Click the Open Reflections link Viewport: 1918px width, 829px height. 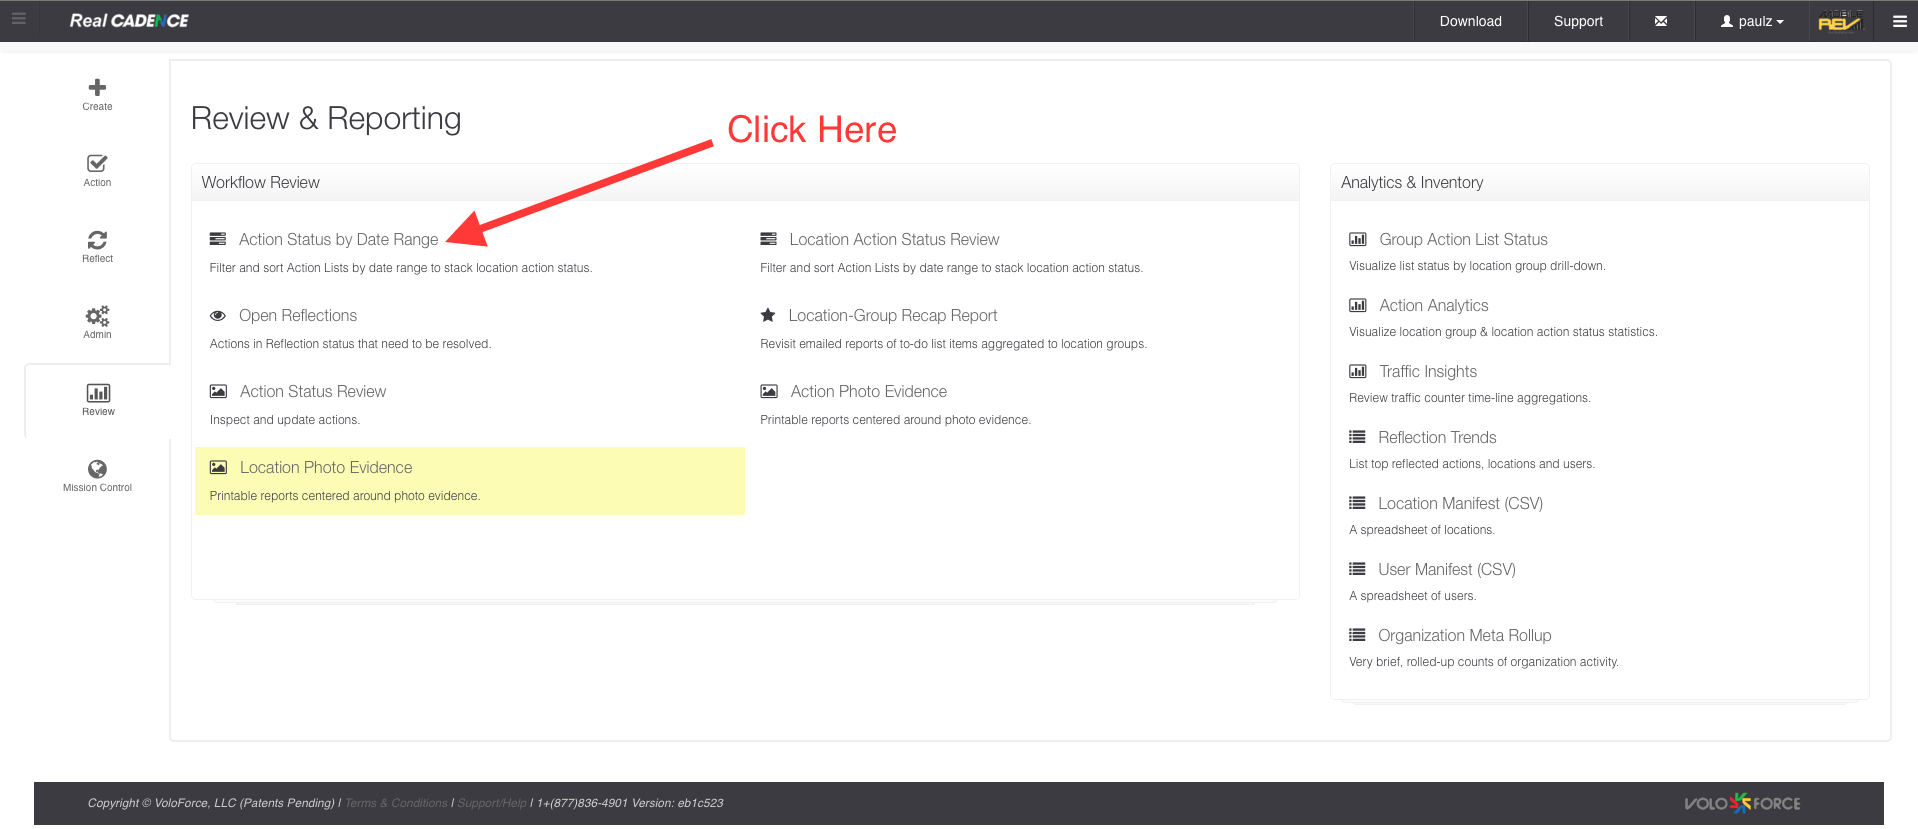(x=298, y=316)
